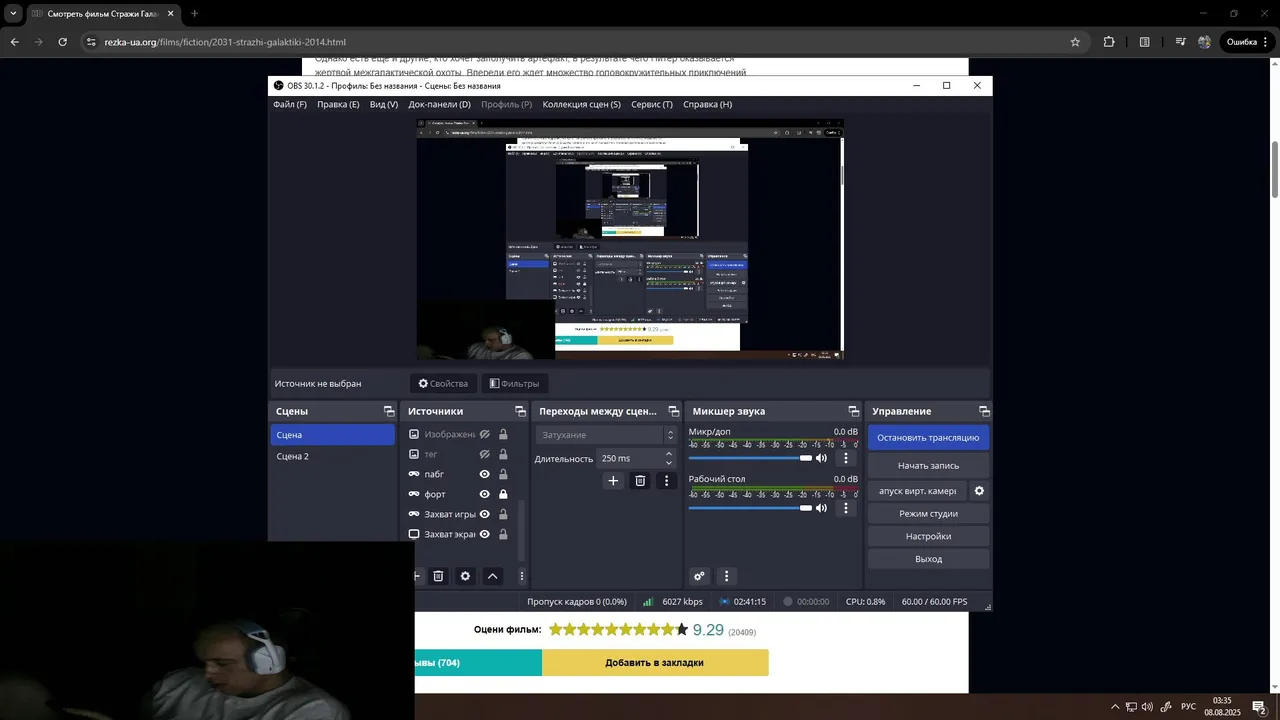Hide the пабг source
The image size is (1280, 720).
tap(484, 474)
